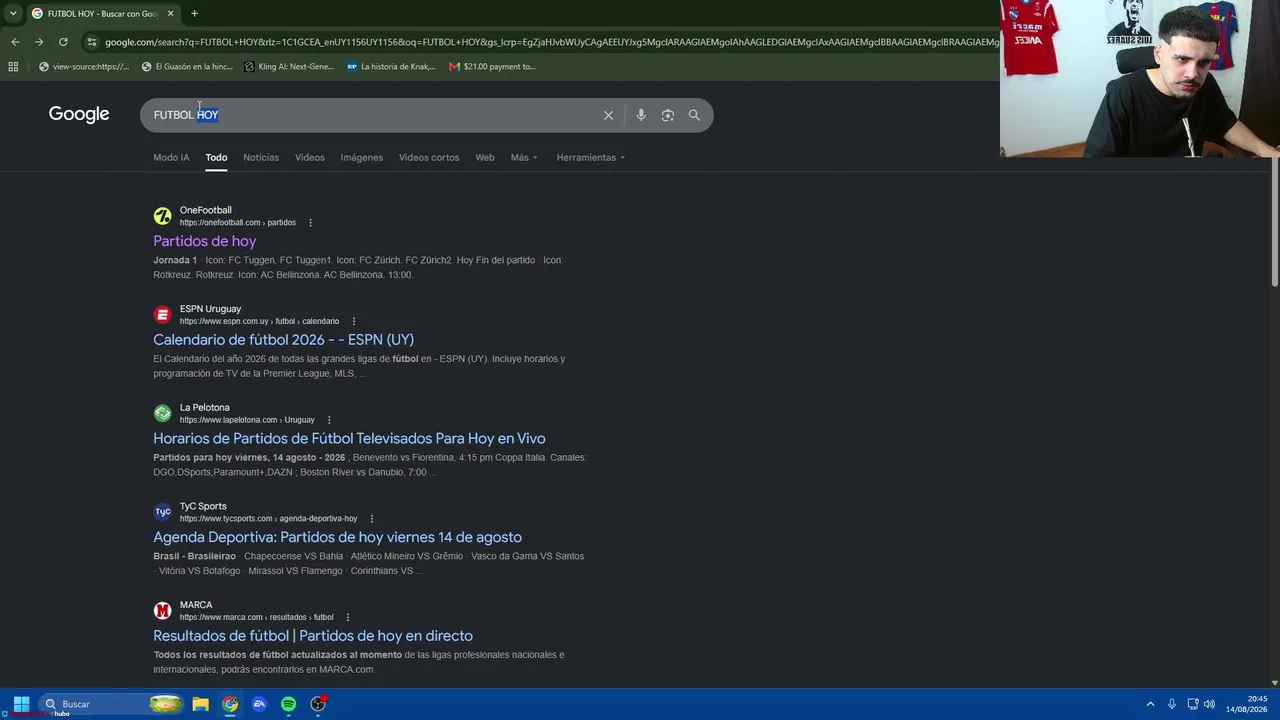Click the Windows taskbar Buscar search box
The width and height of the screenshot is (1280, 720).
click(112, 704)
